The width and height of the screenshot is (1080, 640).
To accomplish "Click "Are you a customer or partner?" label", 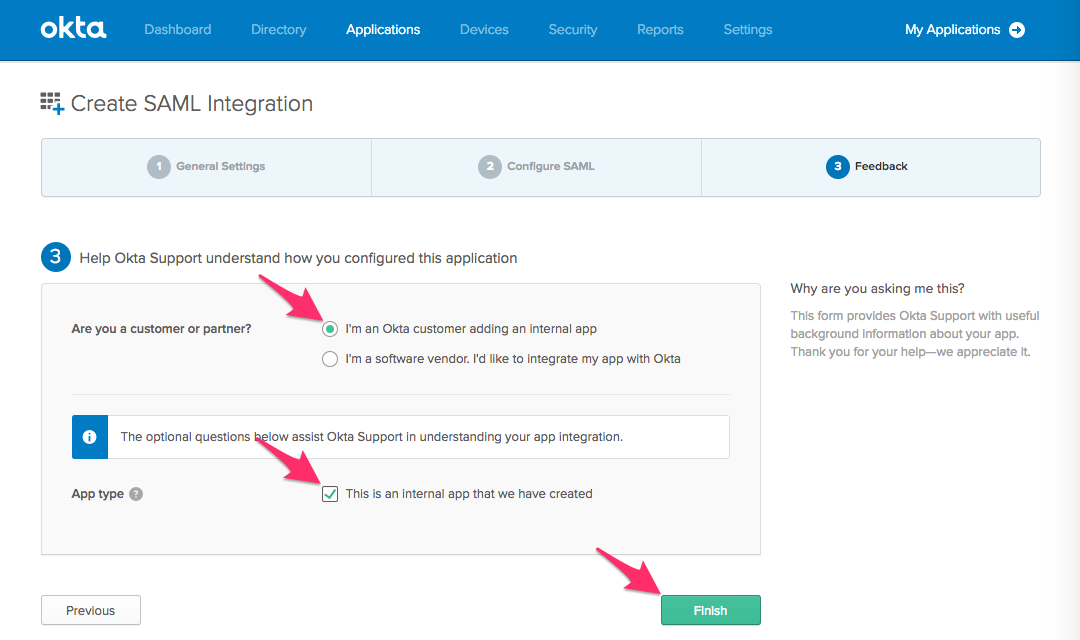I will (161, 329).
